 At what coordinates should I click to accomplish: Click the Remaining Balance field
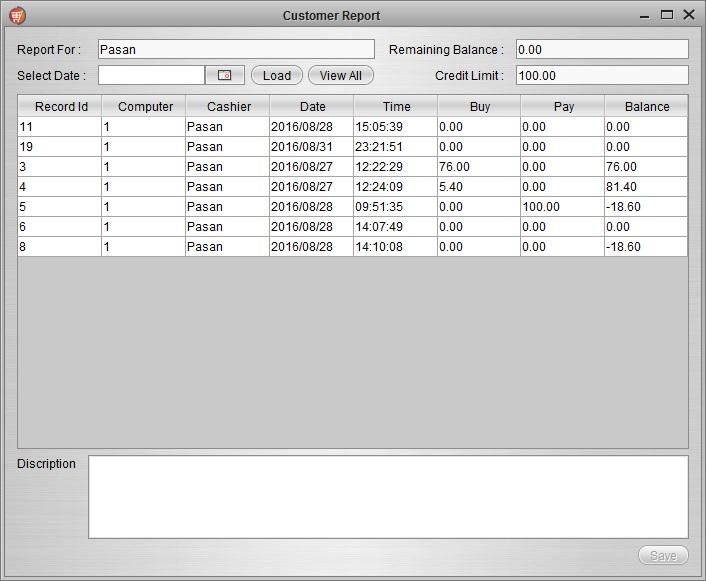click(602, 49)
